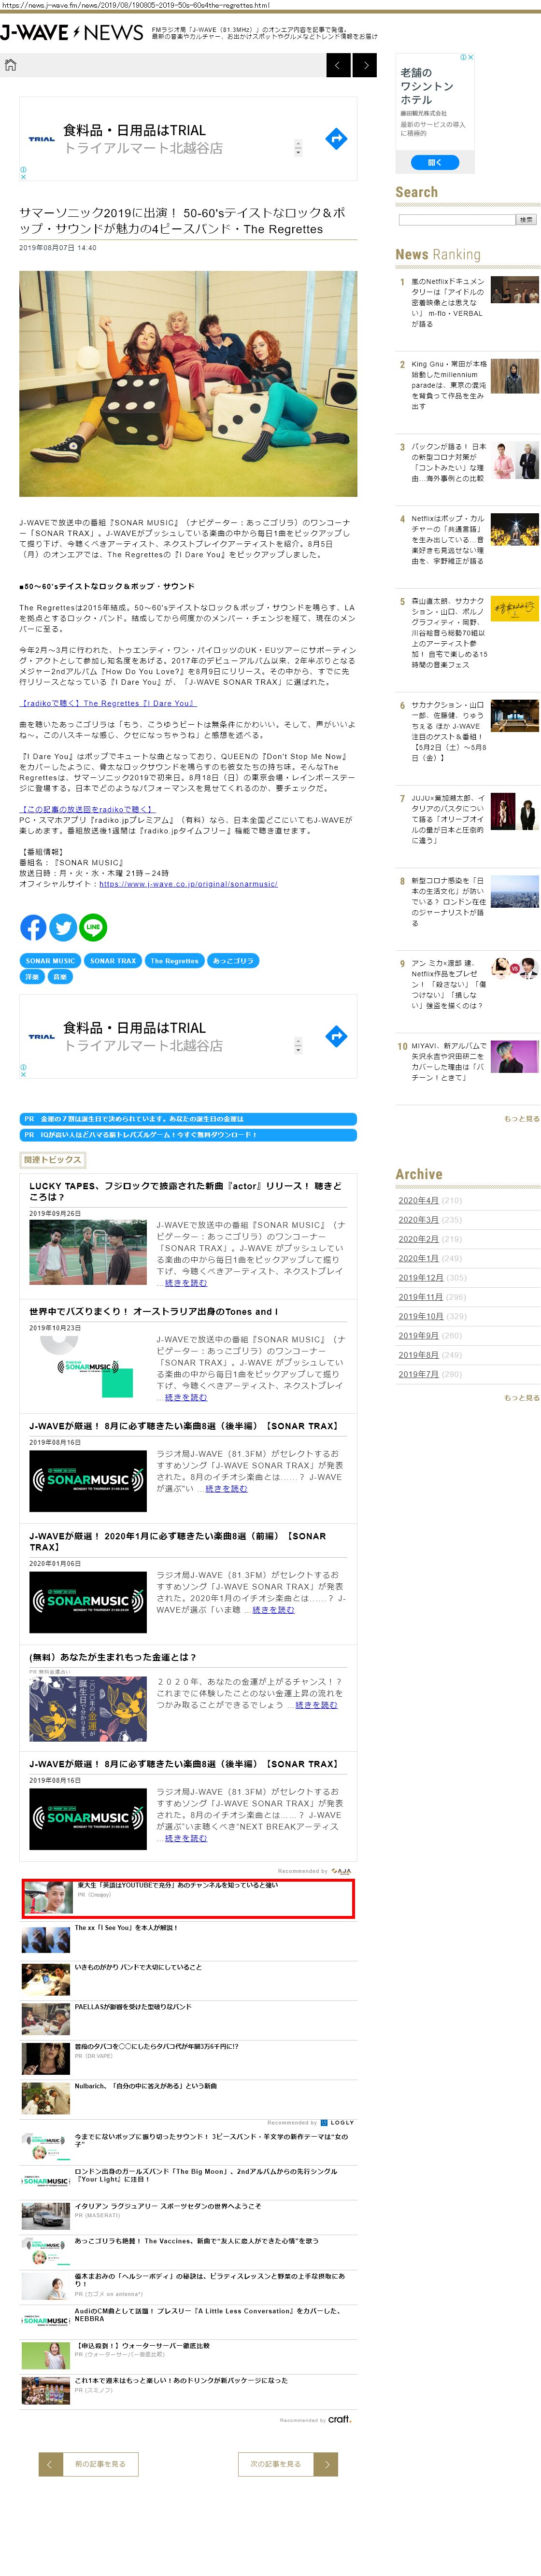Viewport: 541px width, 2576px height.
Task: Go to next article using top right arrow
Action: click(x=366, y=65)
